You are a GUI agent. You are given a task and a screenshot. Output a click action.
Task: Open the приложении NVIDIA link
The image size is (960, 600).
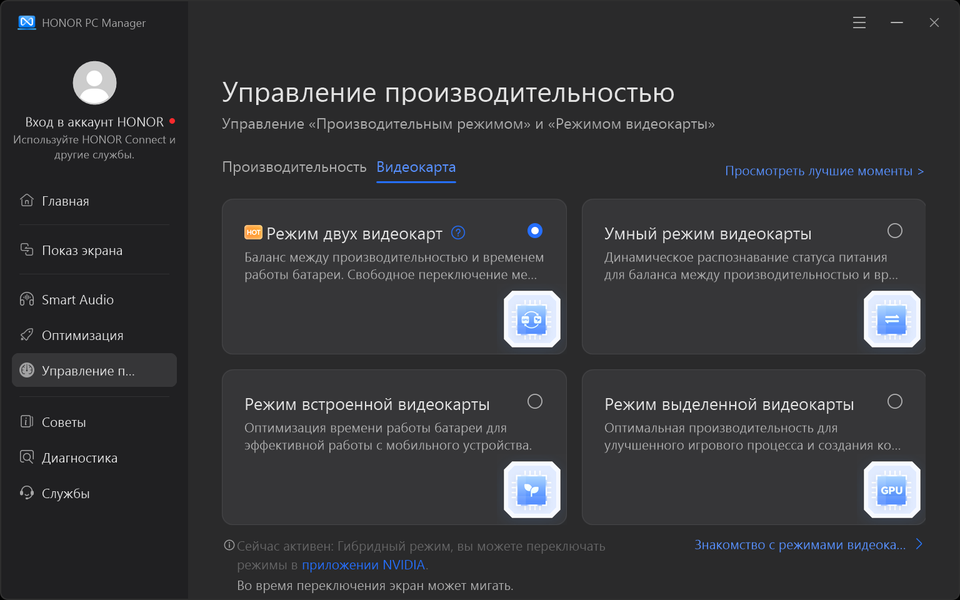point(364,564)
